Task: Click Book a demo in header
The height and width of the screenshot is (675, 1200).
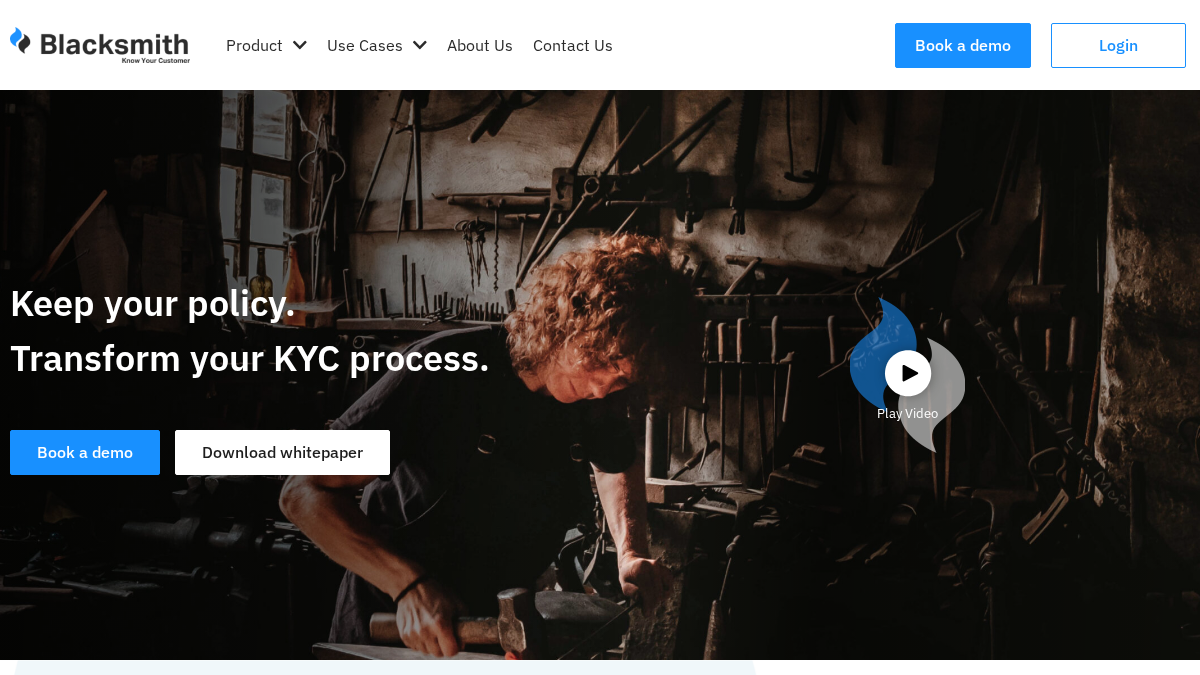Action: click(x=963, y=45)
